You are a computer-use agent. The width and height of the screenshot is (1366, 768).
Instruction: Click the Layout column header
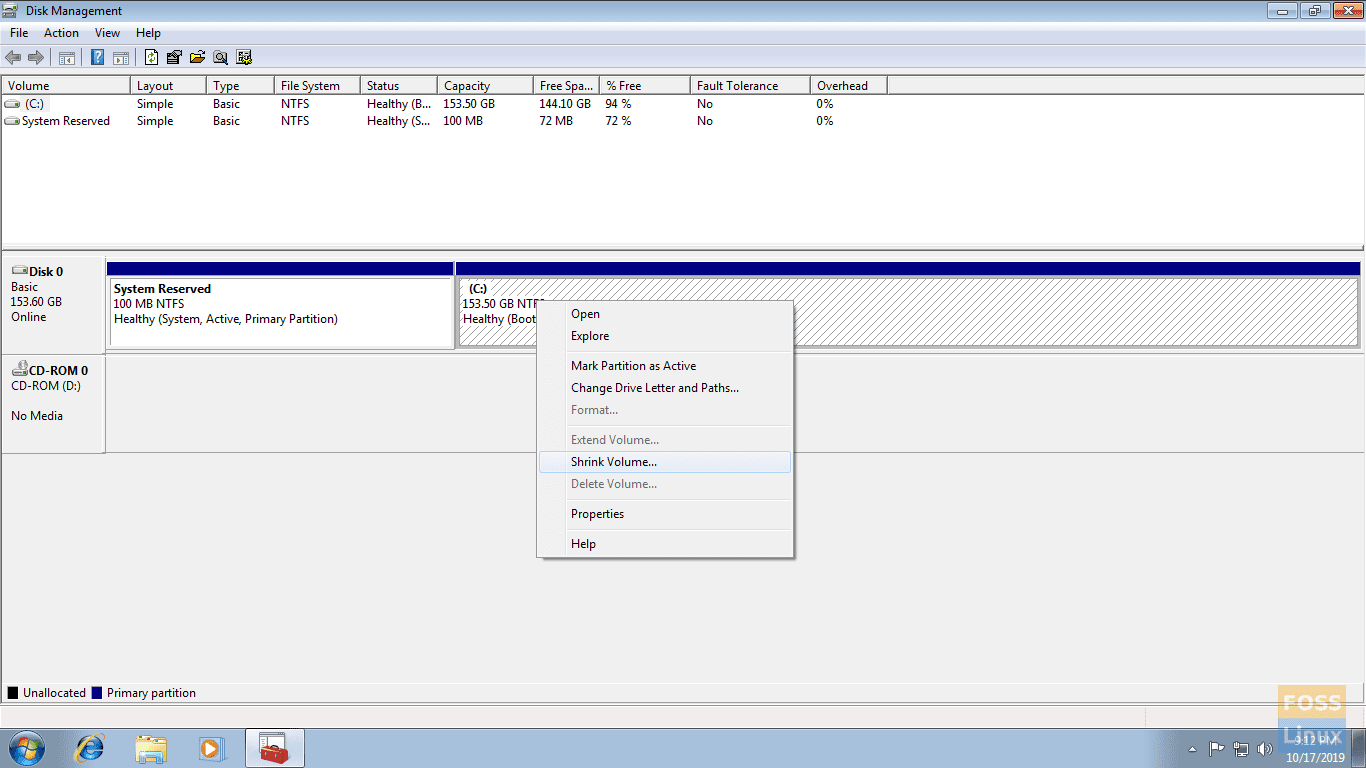pyautogui.click(x=168, y=86)
